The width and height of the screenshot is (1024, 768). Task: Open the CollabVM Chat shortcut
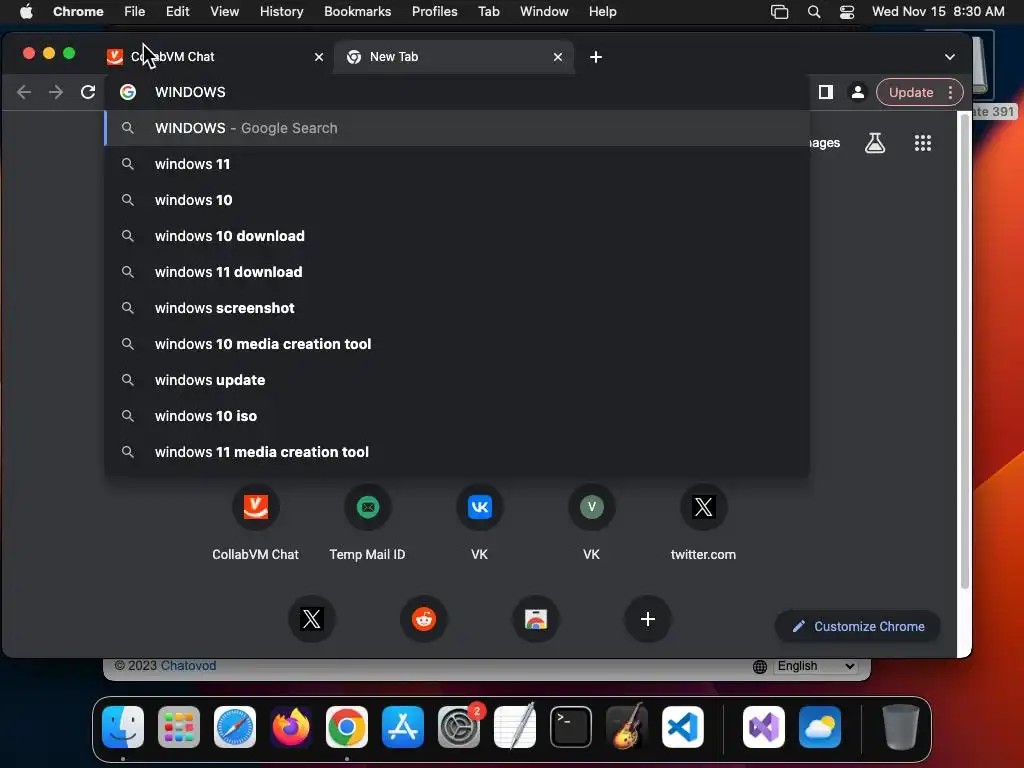coord(255,524)
